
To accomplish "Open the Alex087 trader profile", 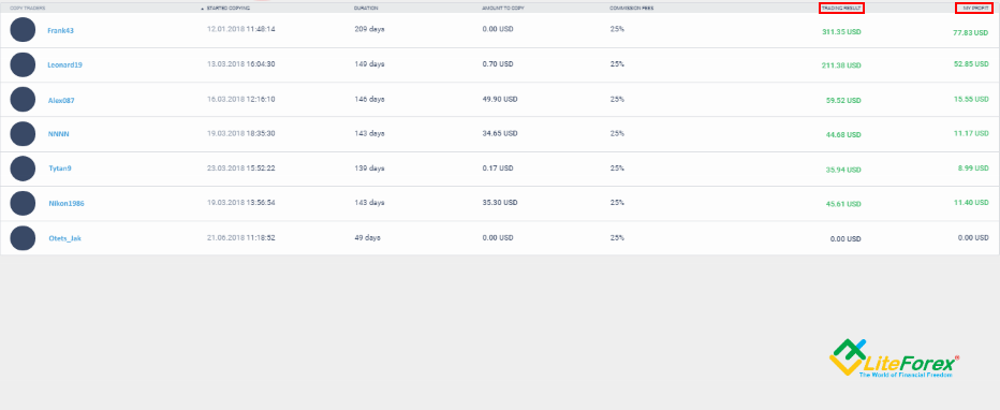I will [62, 100].
